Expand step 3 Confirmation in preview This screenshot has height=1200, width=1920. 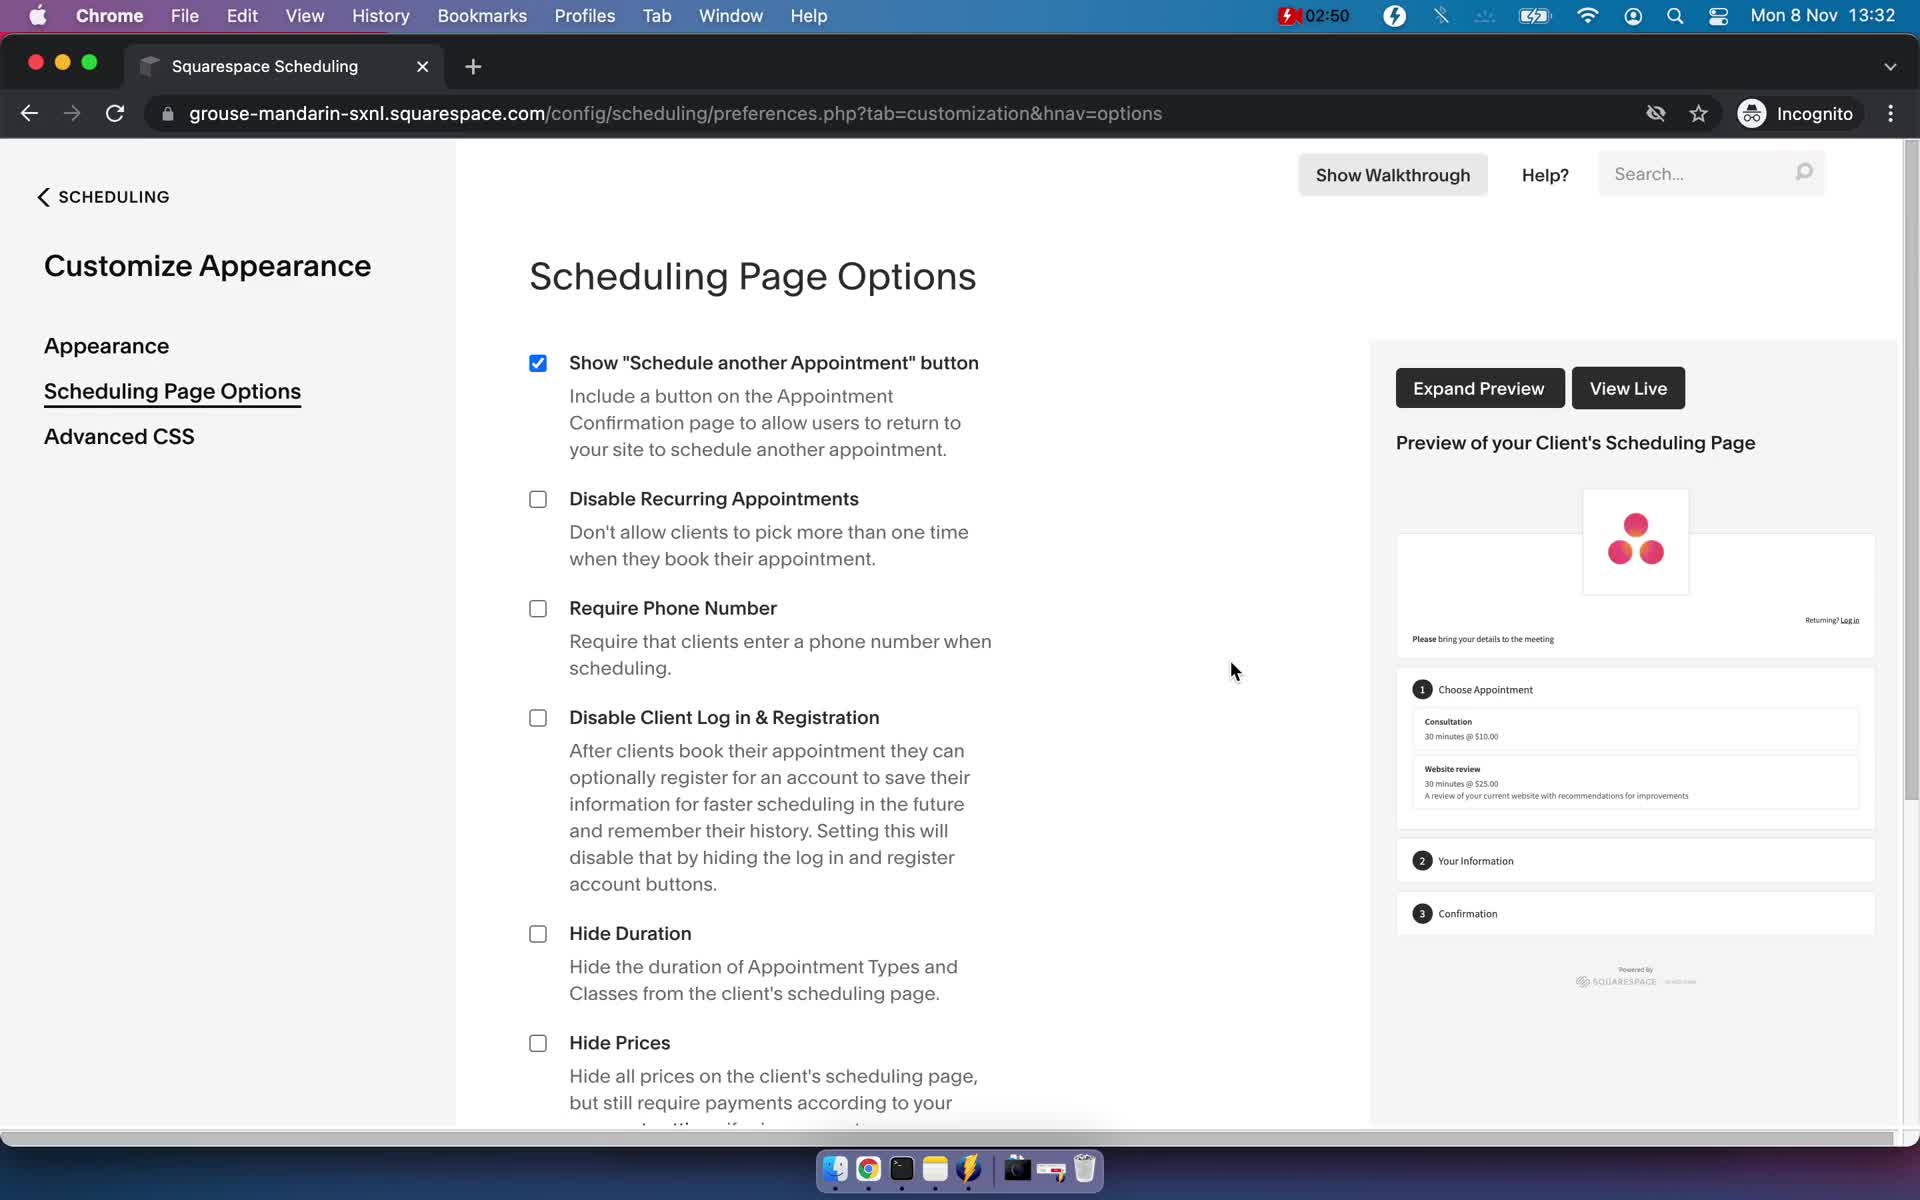(x=1635, y=914)
